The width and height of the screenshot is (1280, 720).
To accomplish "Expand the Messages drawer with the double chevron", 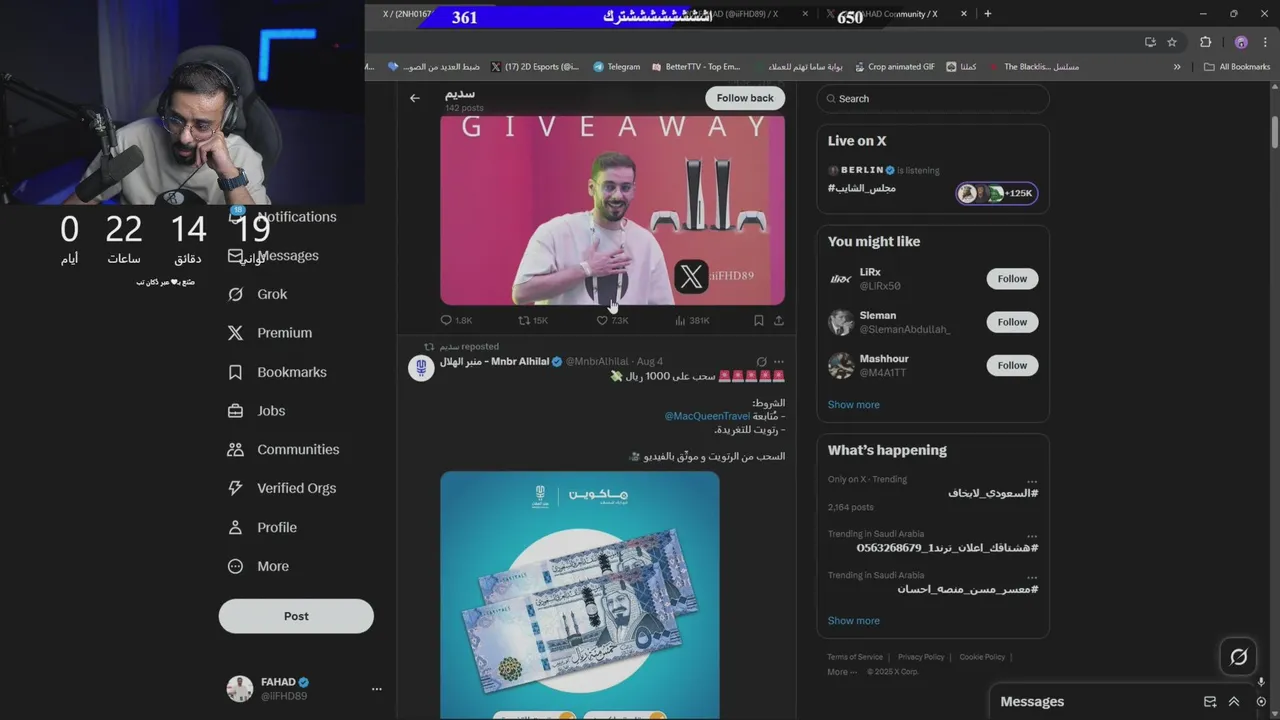I will [x=1234, y=702].
